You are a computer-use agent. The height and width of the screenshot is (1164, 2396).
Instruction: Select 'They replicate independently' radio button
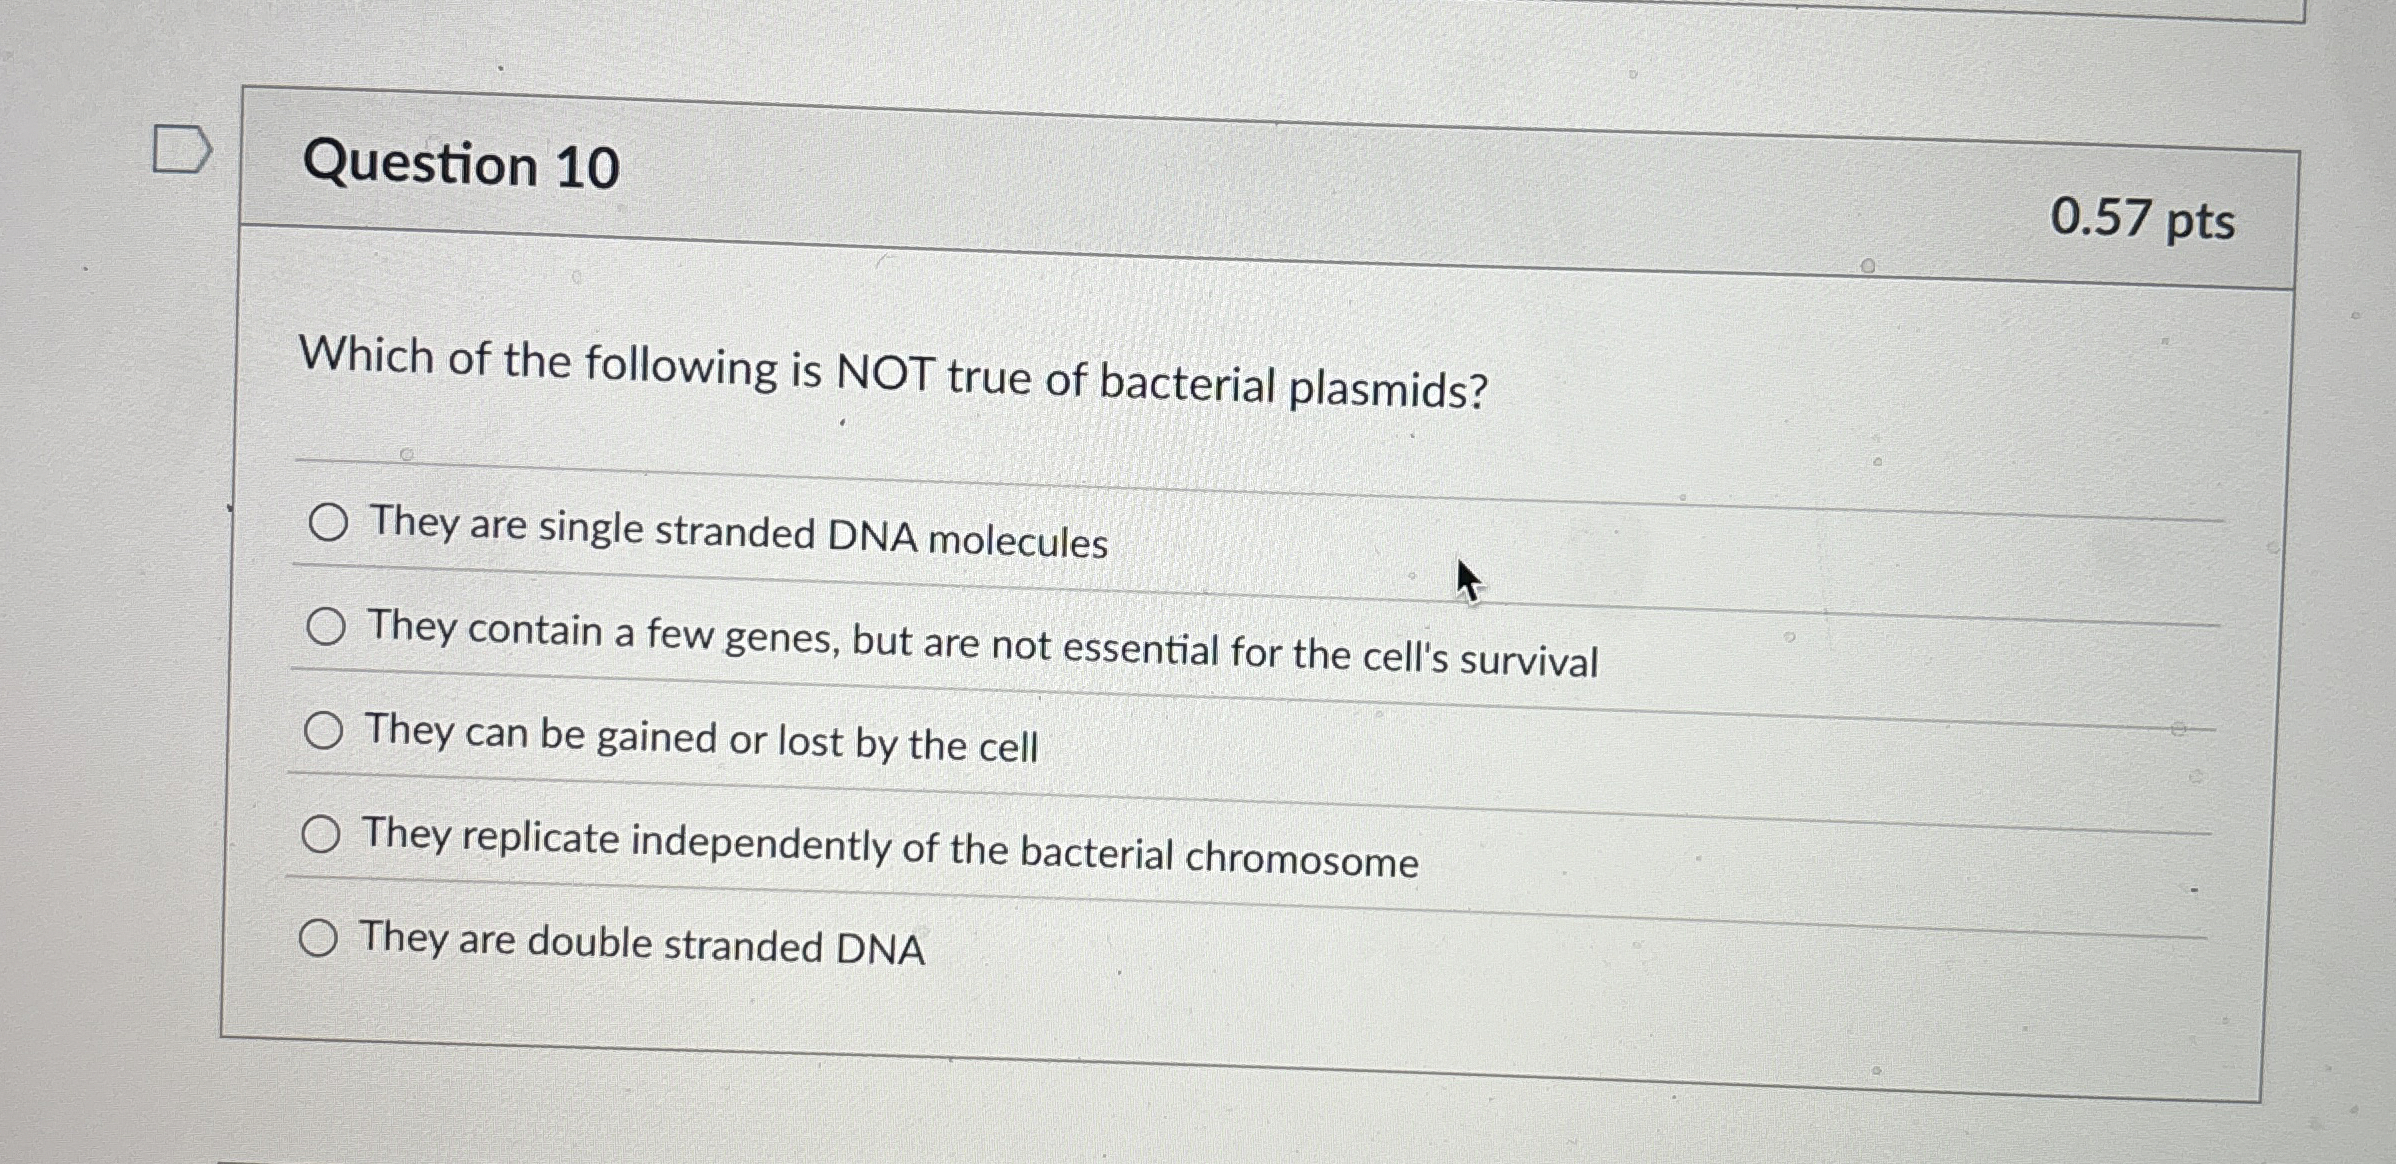point(321,834)
